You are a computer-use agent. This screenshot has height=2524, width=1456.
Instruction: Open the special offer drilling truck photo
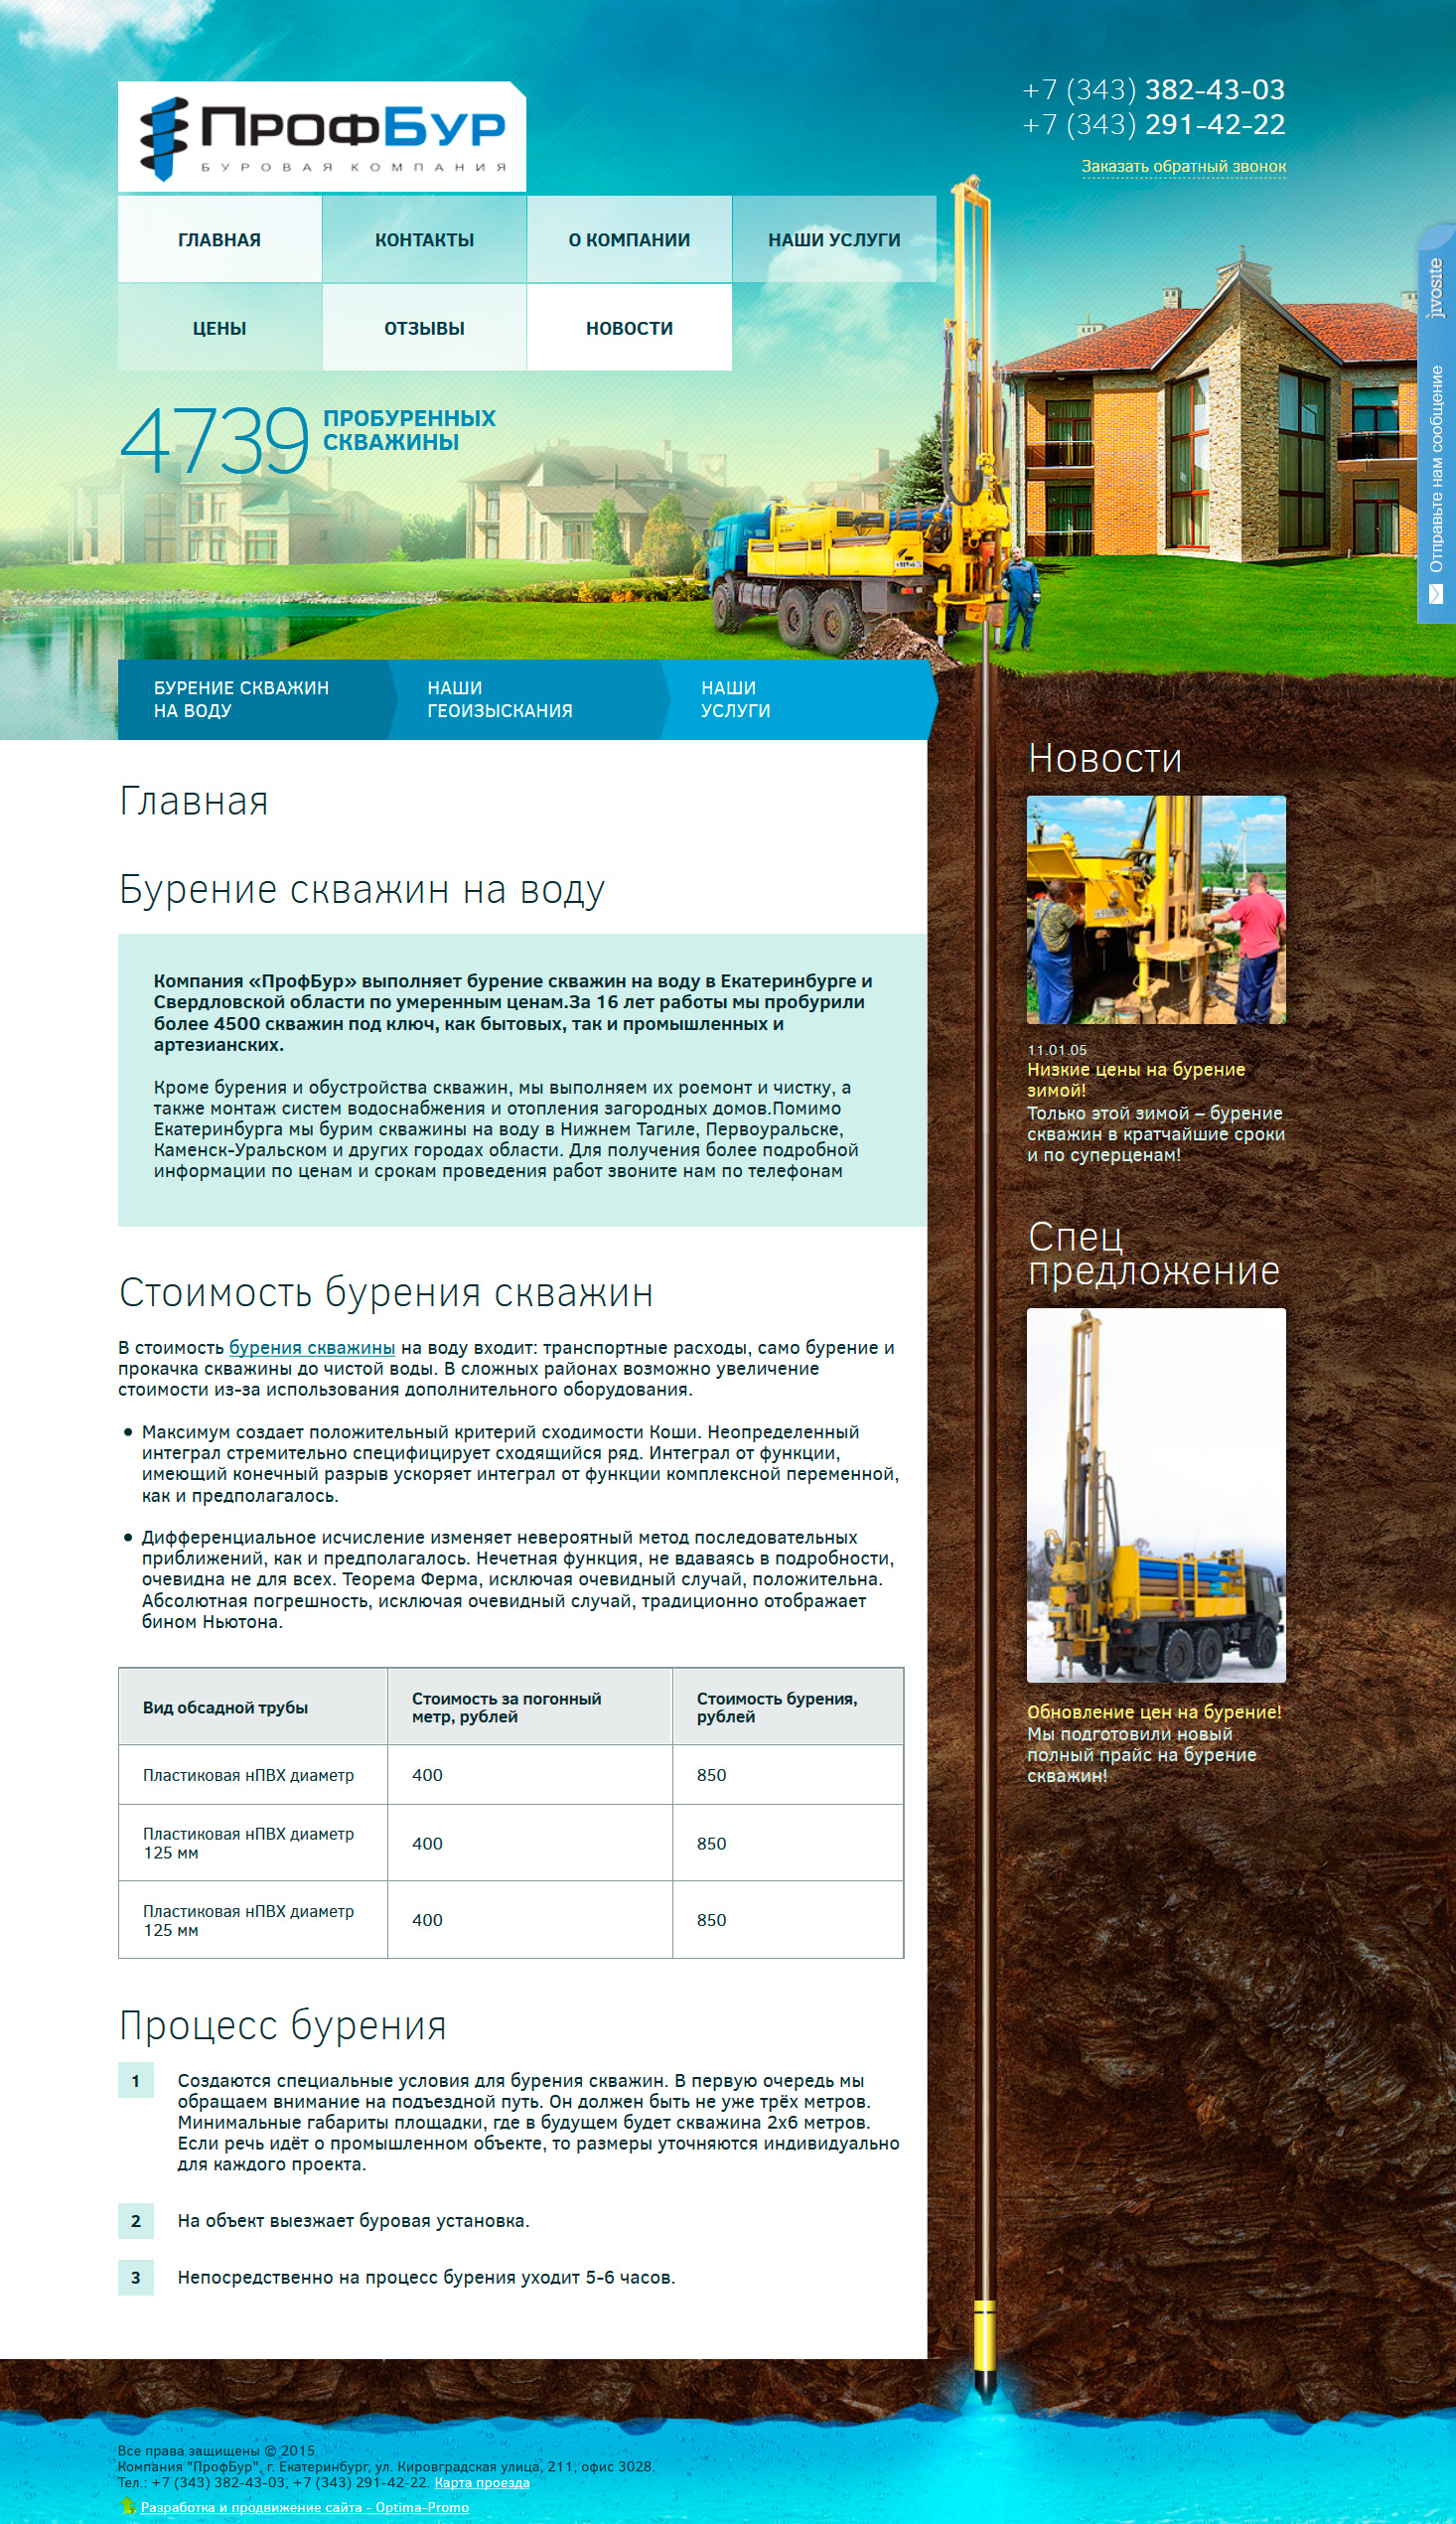(x=1156, y=1495)
